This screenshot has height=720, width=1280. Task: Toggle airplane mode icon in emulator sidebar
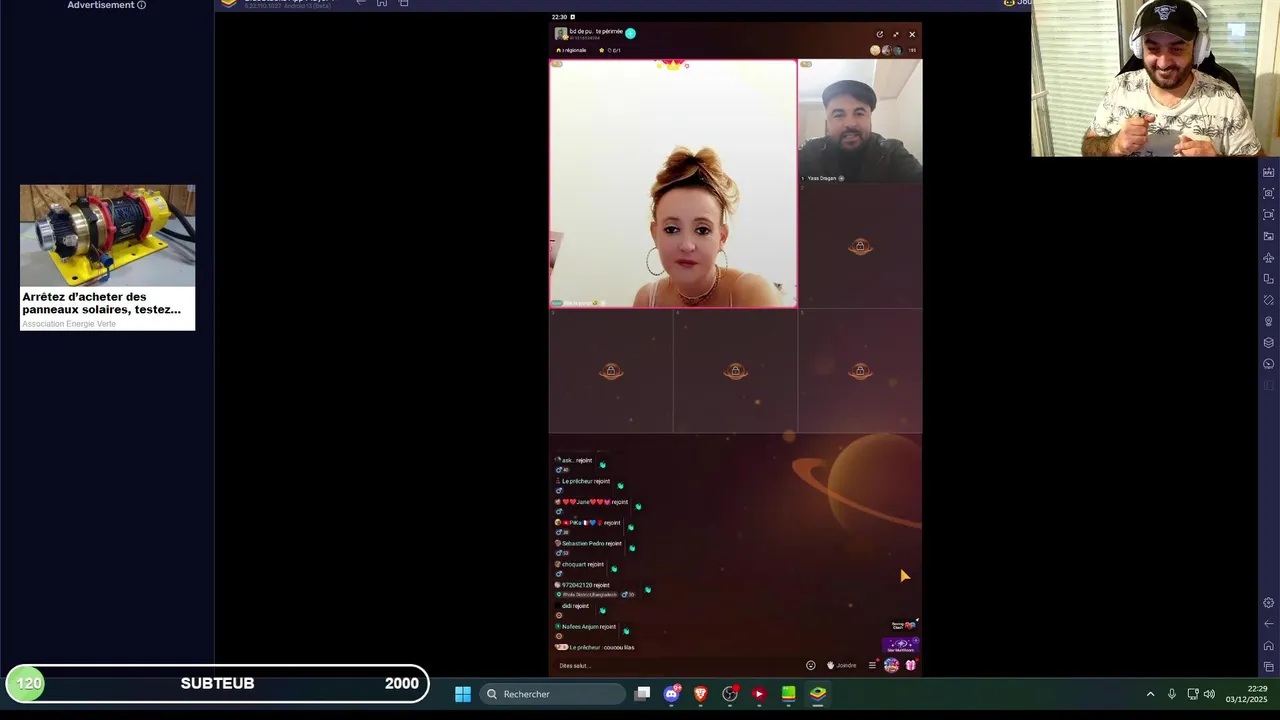point(1269,257)
